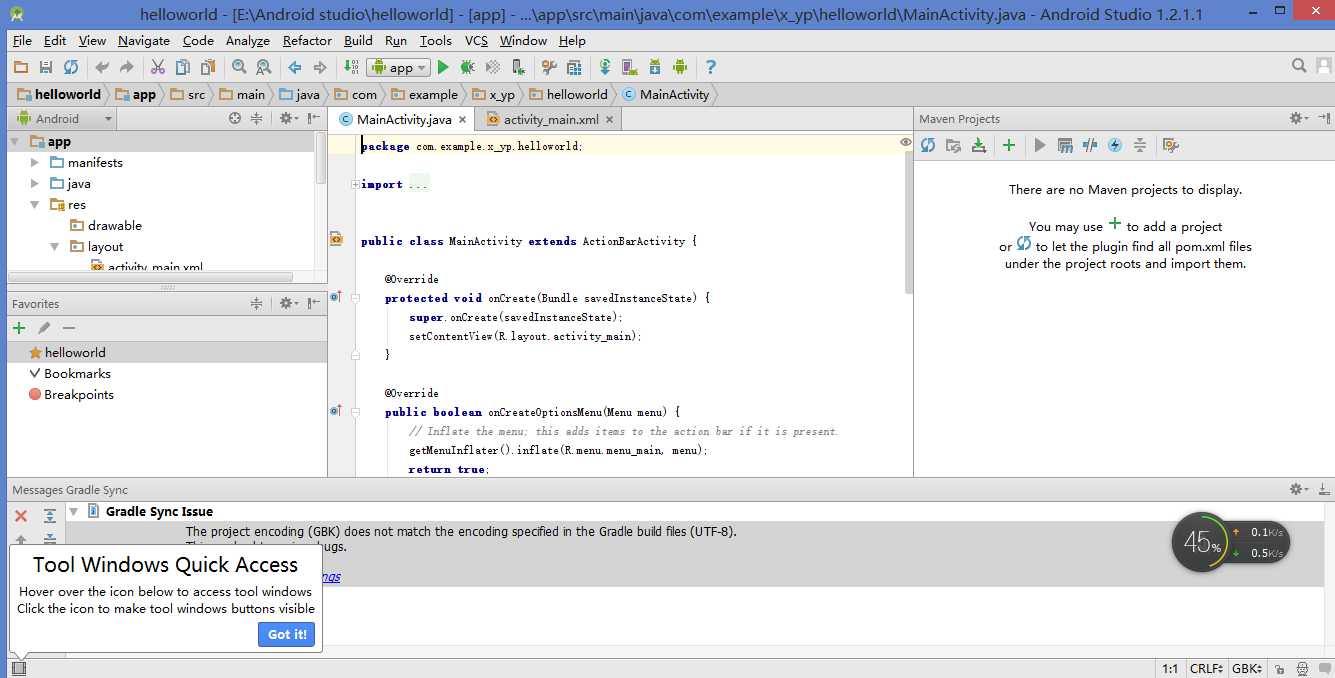
Task: Open Maven Settings wrench icon
Action: [x=1171, y=145]
